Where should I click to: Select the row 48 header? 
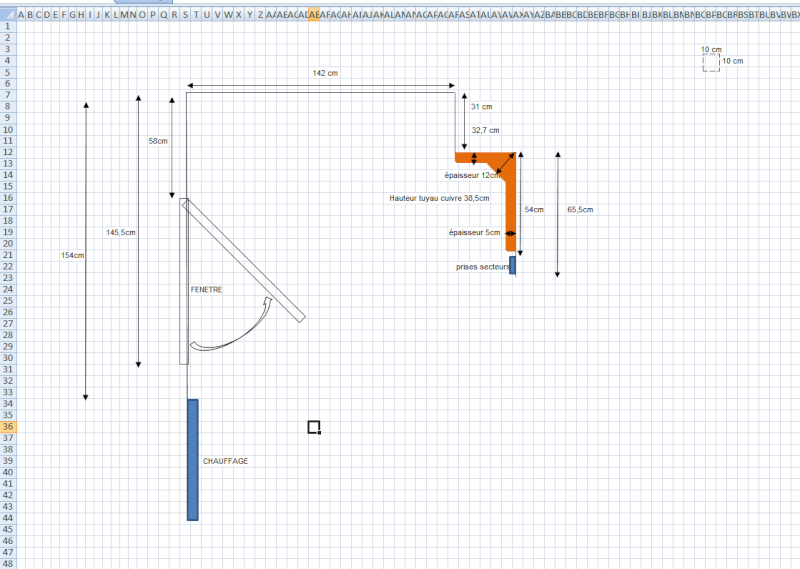(8, 563)
